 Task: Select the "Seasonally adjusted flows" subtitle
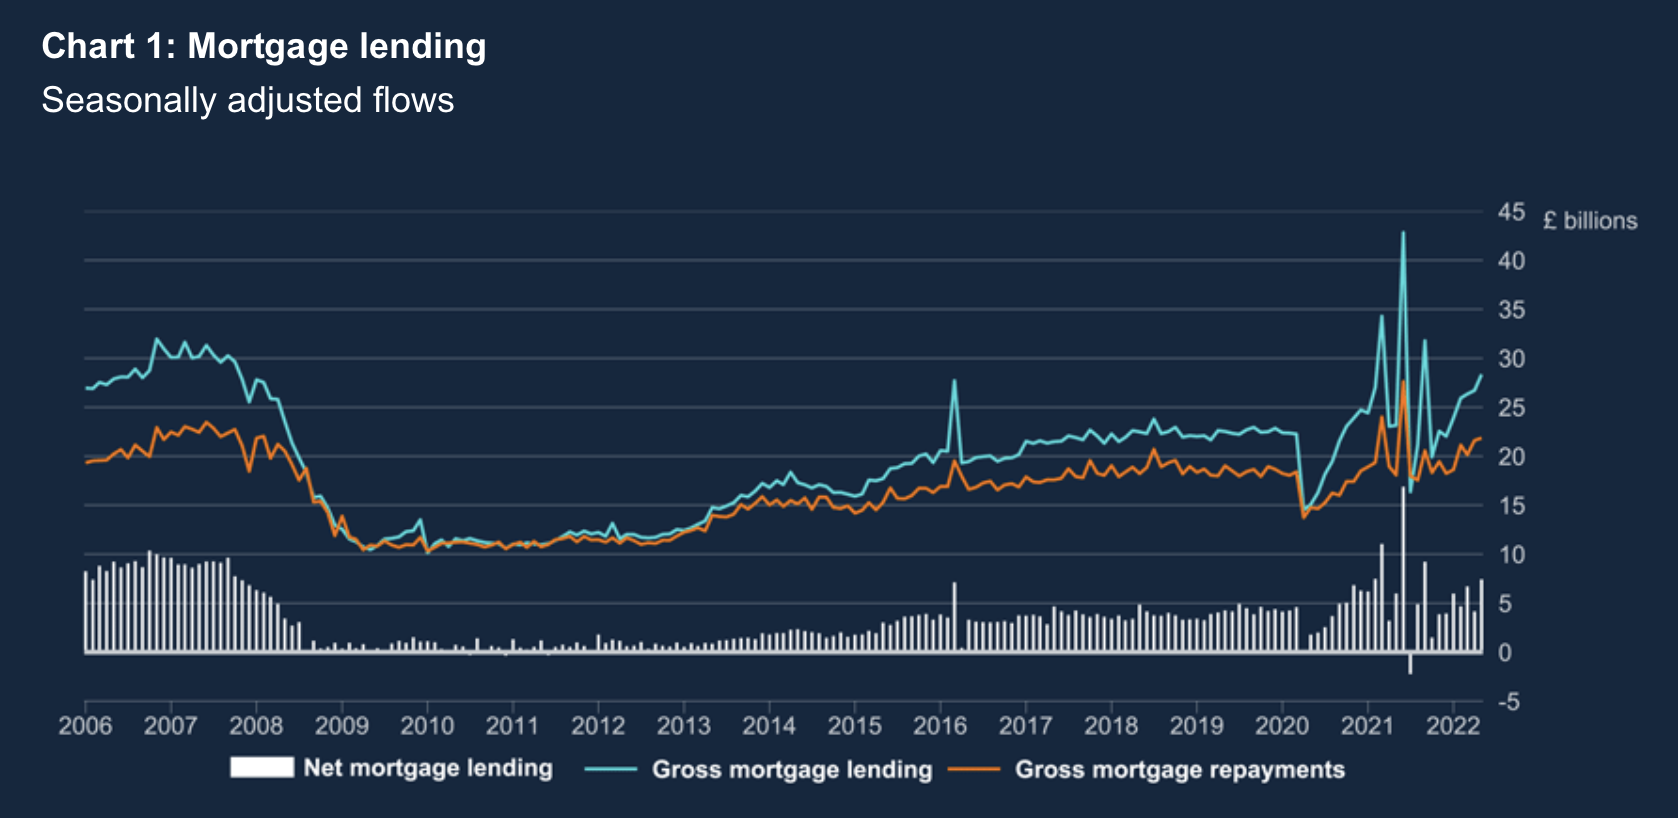coord(248,100)
